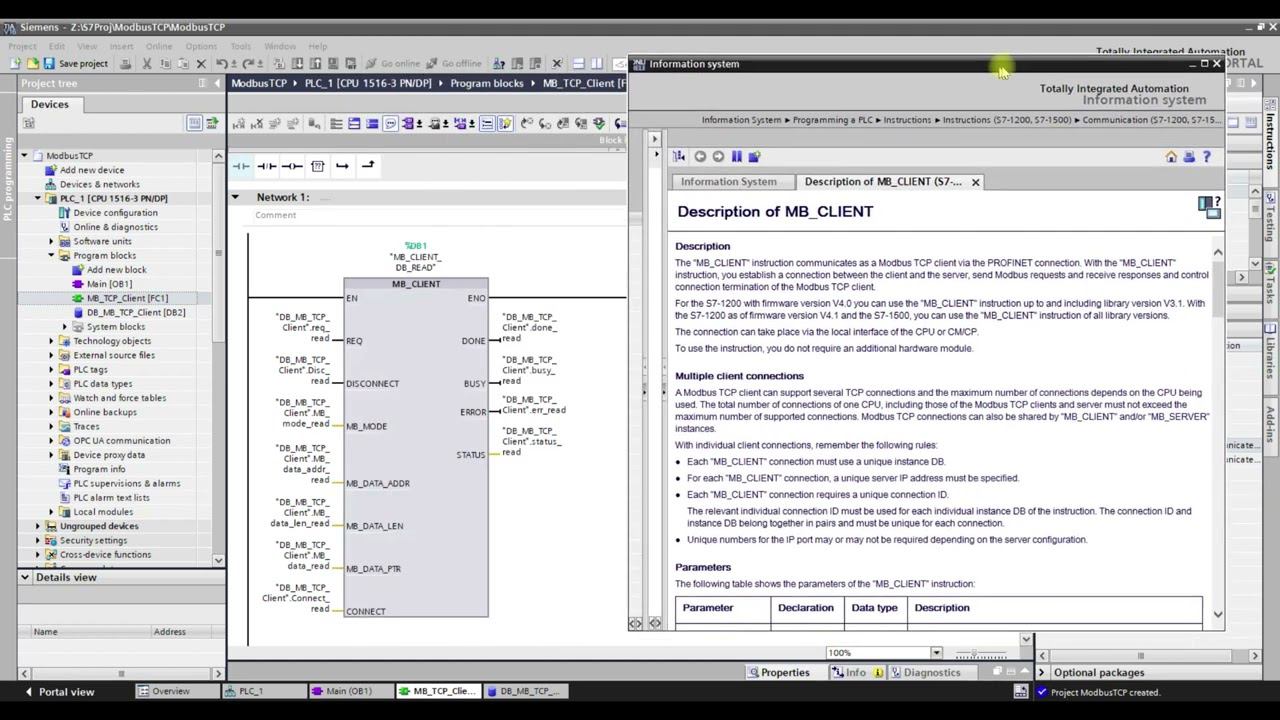
Task: Open the Properties tab in inspector
Action: (778, 672)
